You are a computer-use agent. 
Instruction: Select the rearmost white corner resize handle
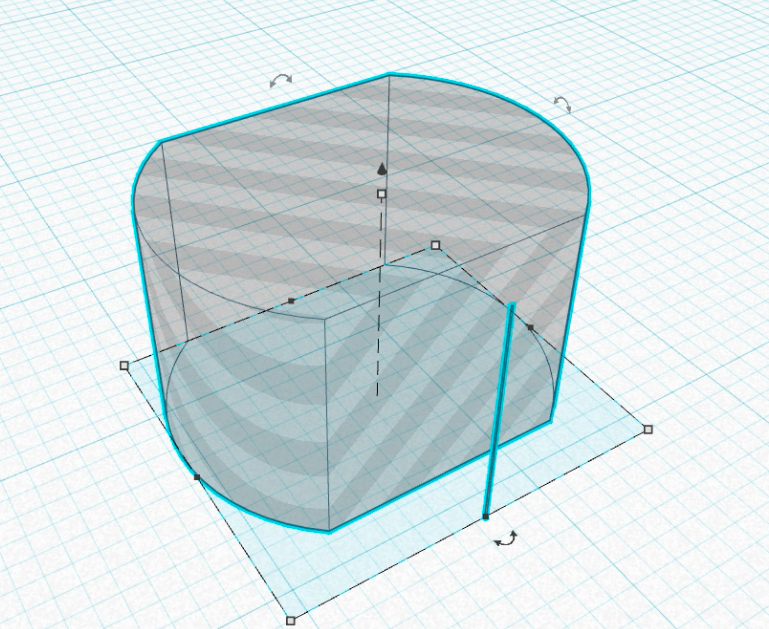click(436, 245)
